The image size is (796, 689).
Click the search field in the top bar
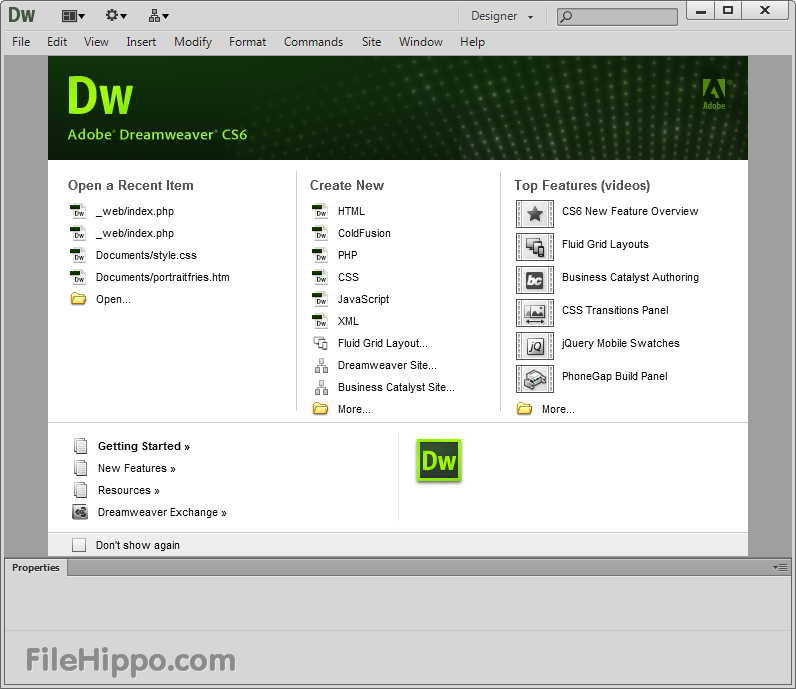point(617,17)
